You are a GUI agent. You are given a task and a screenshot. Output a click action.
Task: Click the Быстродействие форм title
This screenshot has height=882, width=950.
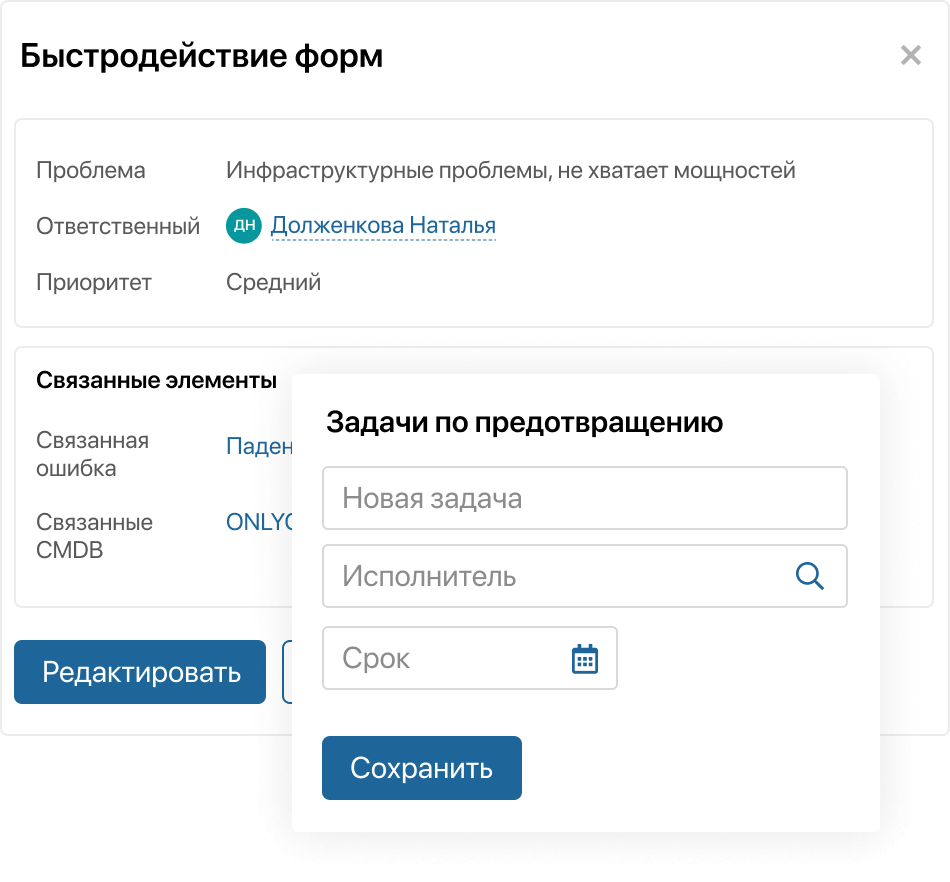click(x=202, y=56)
